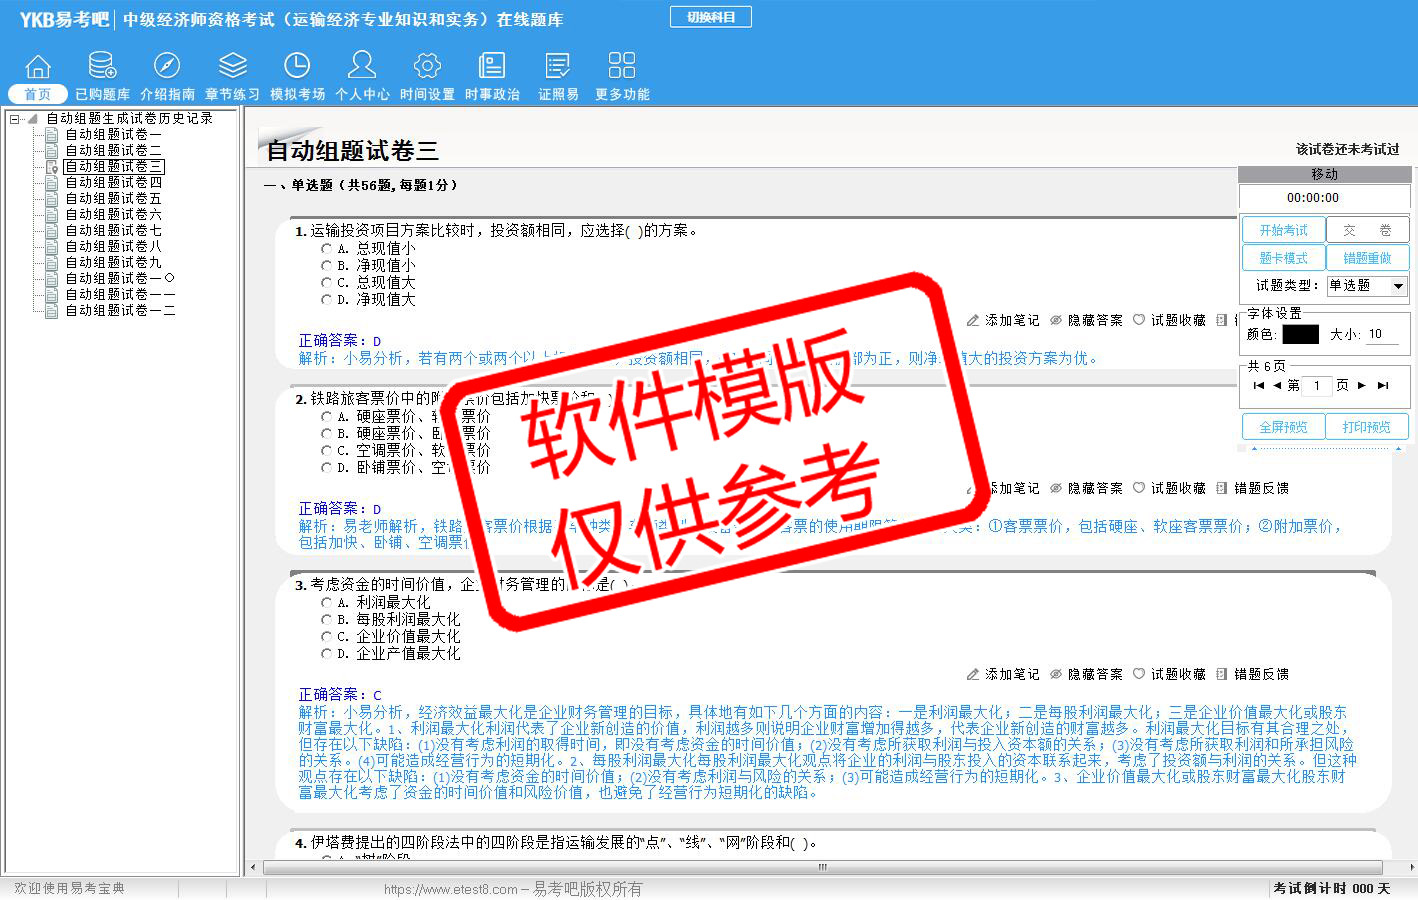
Task: Click the 开始考试 button
Action: click(x=1283, y=230)
